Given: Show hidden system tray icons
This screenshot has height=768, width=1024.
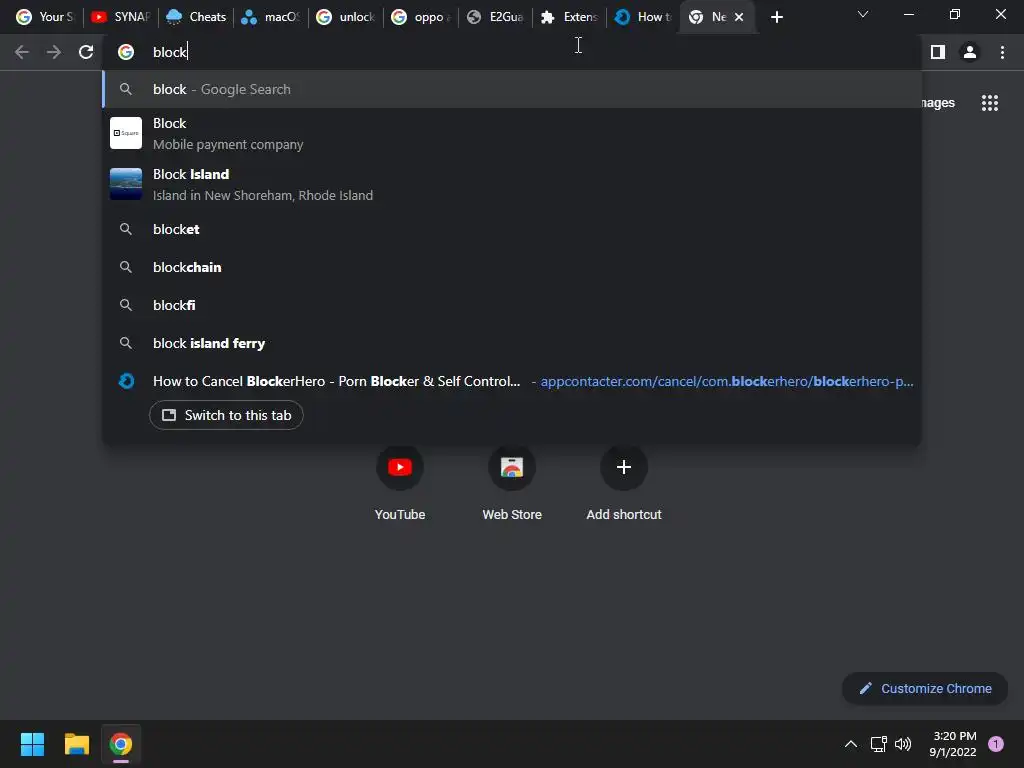Looking at the screenshot, I should (851, 744).
